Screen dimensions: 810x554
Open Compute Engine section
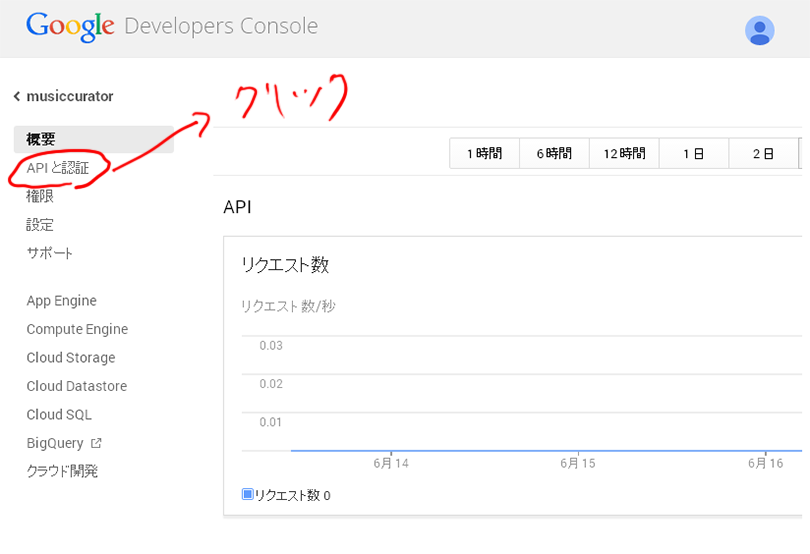(77, 329)
